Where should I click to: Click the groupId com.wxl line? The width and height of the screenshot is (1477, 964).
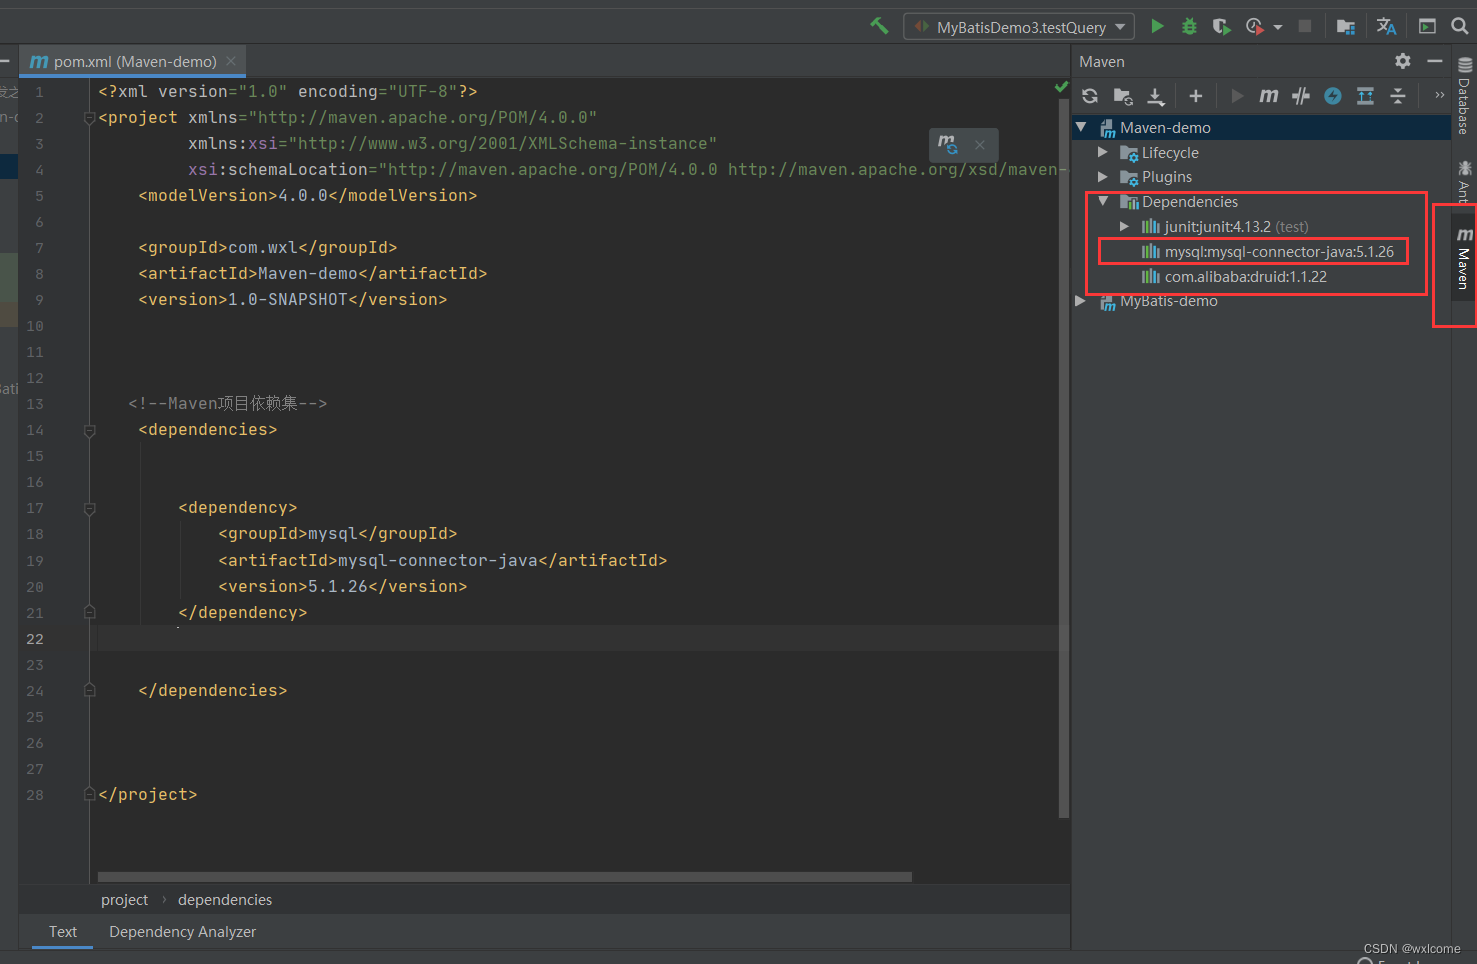coord(268,247)
